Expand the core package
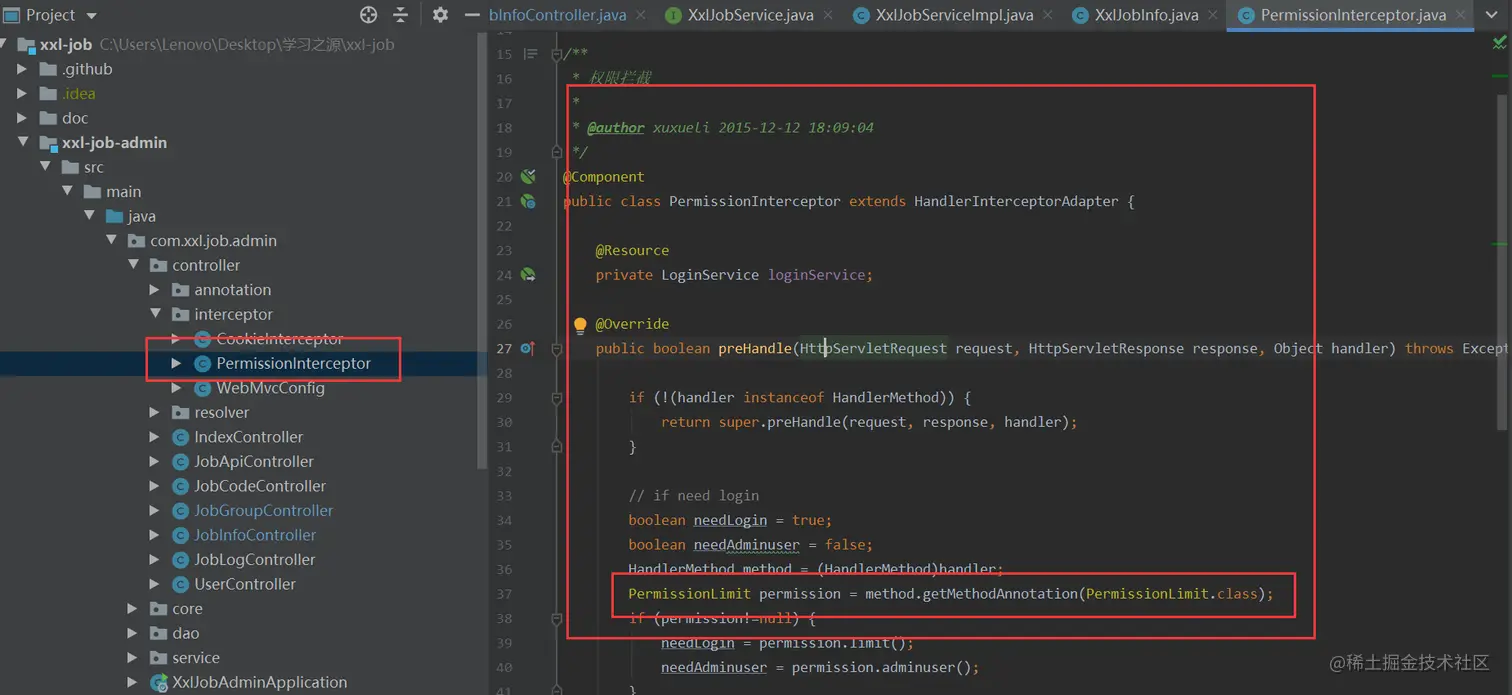The image size is (1512, 695). coord(133,608)
